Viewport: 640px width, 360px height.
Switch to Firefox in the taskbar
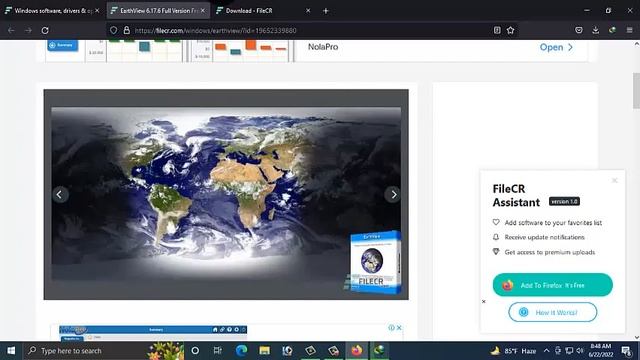coord(356,351)
